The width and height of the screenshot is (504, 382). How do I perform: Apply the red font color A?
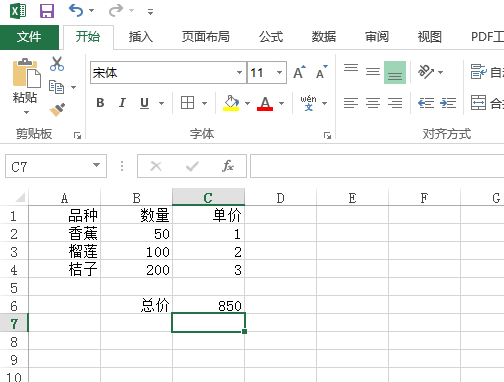(x=265, y=103)
